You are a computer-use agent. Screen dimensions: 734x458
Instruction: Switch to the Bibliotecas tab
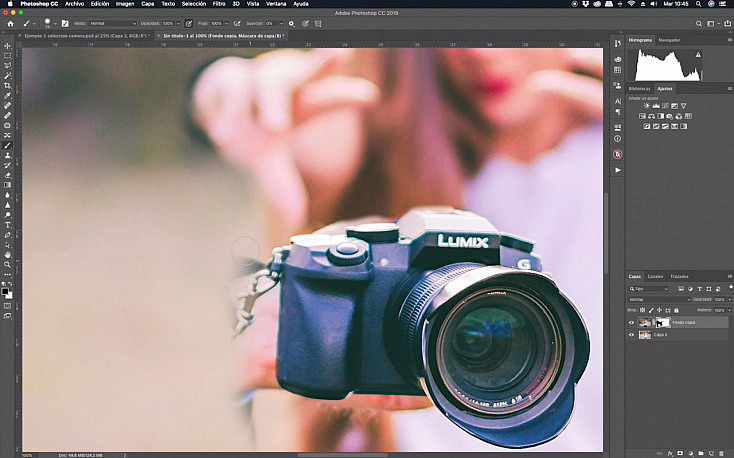coord(639,89)
